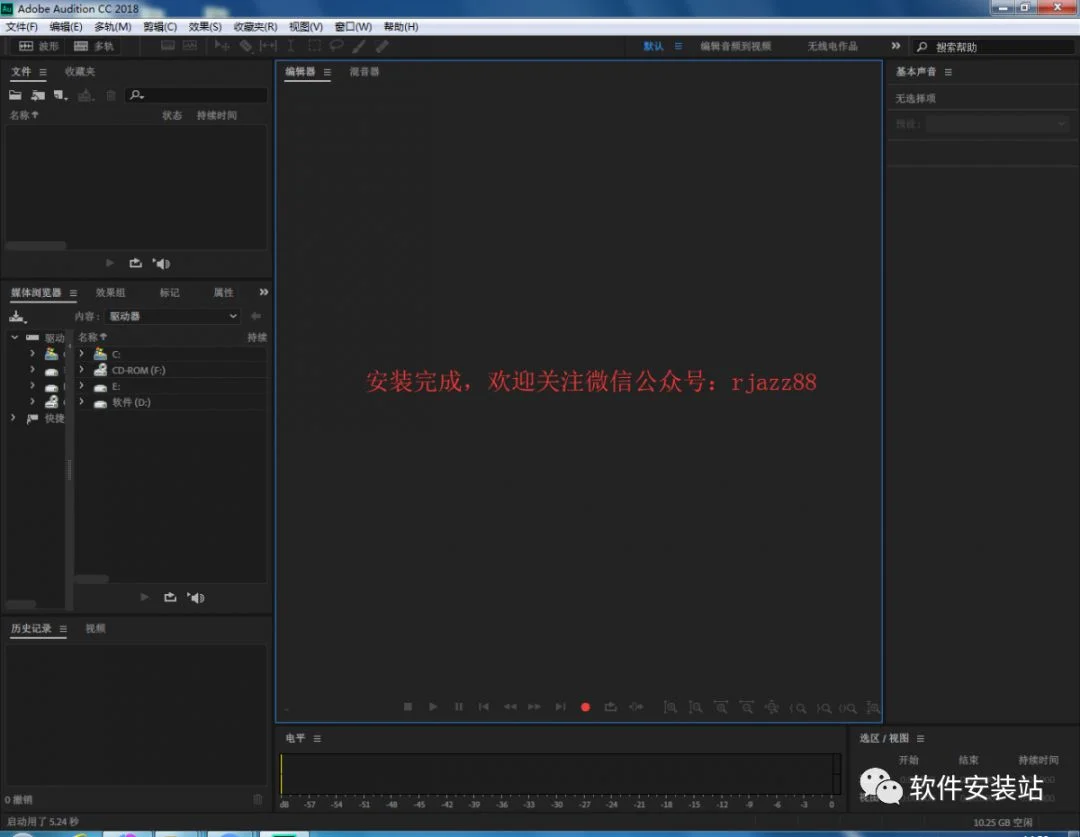Open file folder icon in Files panel
This screenshot has height=837, width=1080.
[x=15, y=95]
